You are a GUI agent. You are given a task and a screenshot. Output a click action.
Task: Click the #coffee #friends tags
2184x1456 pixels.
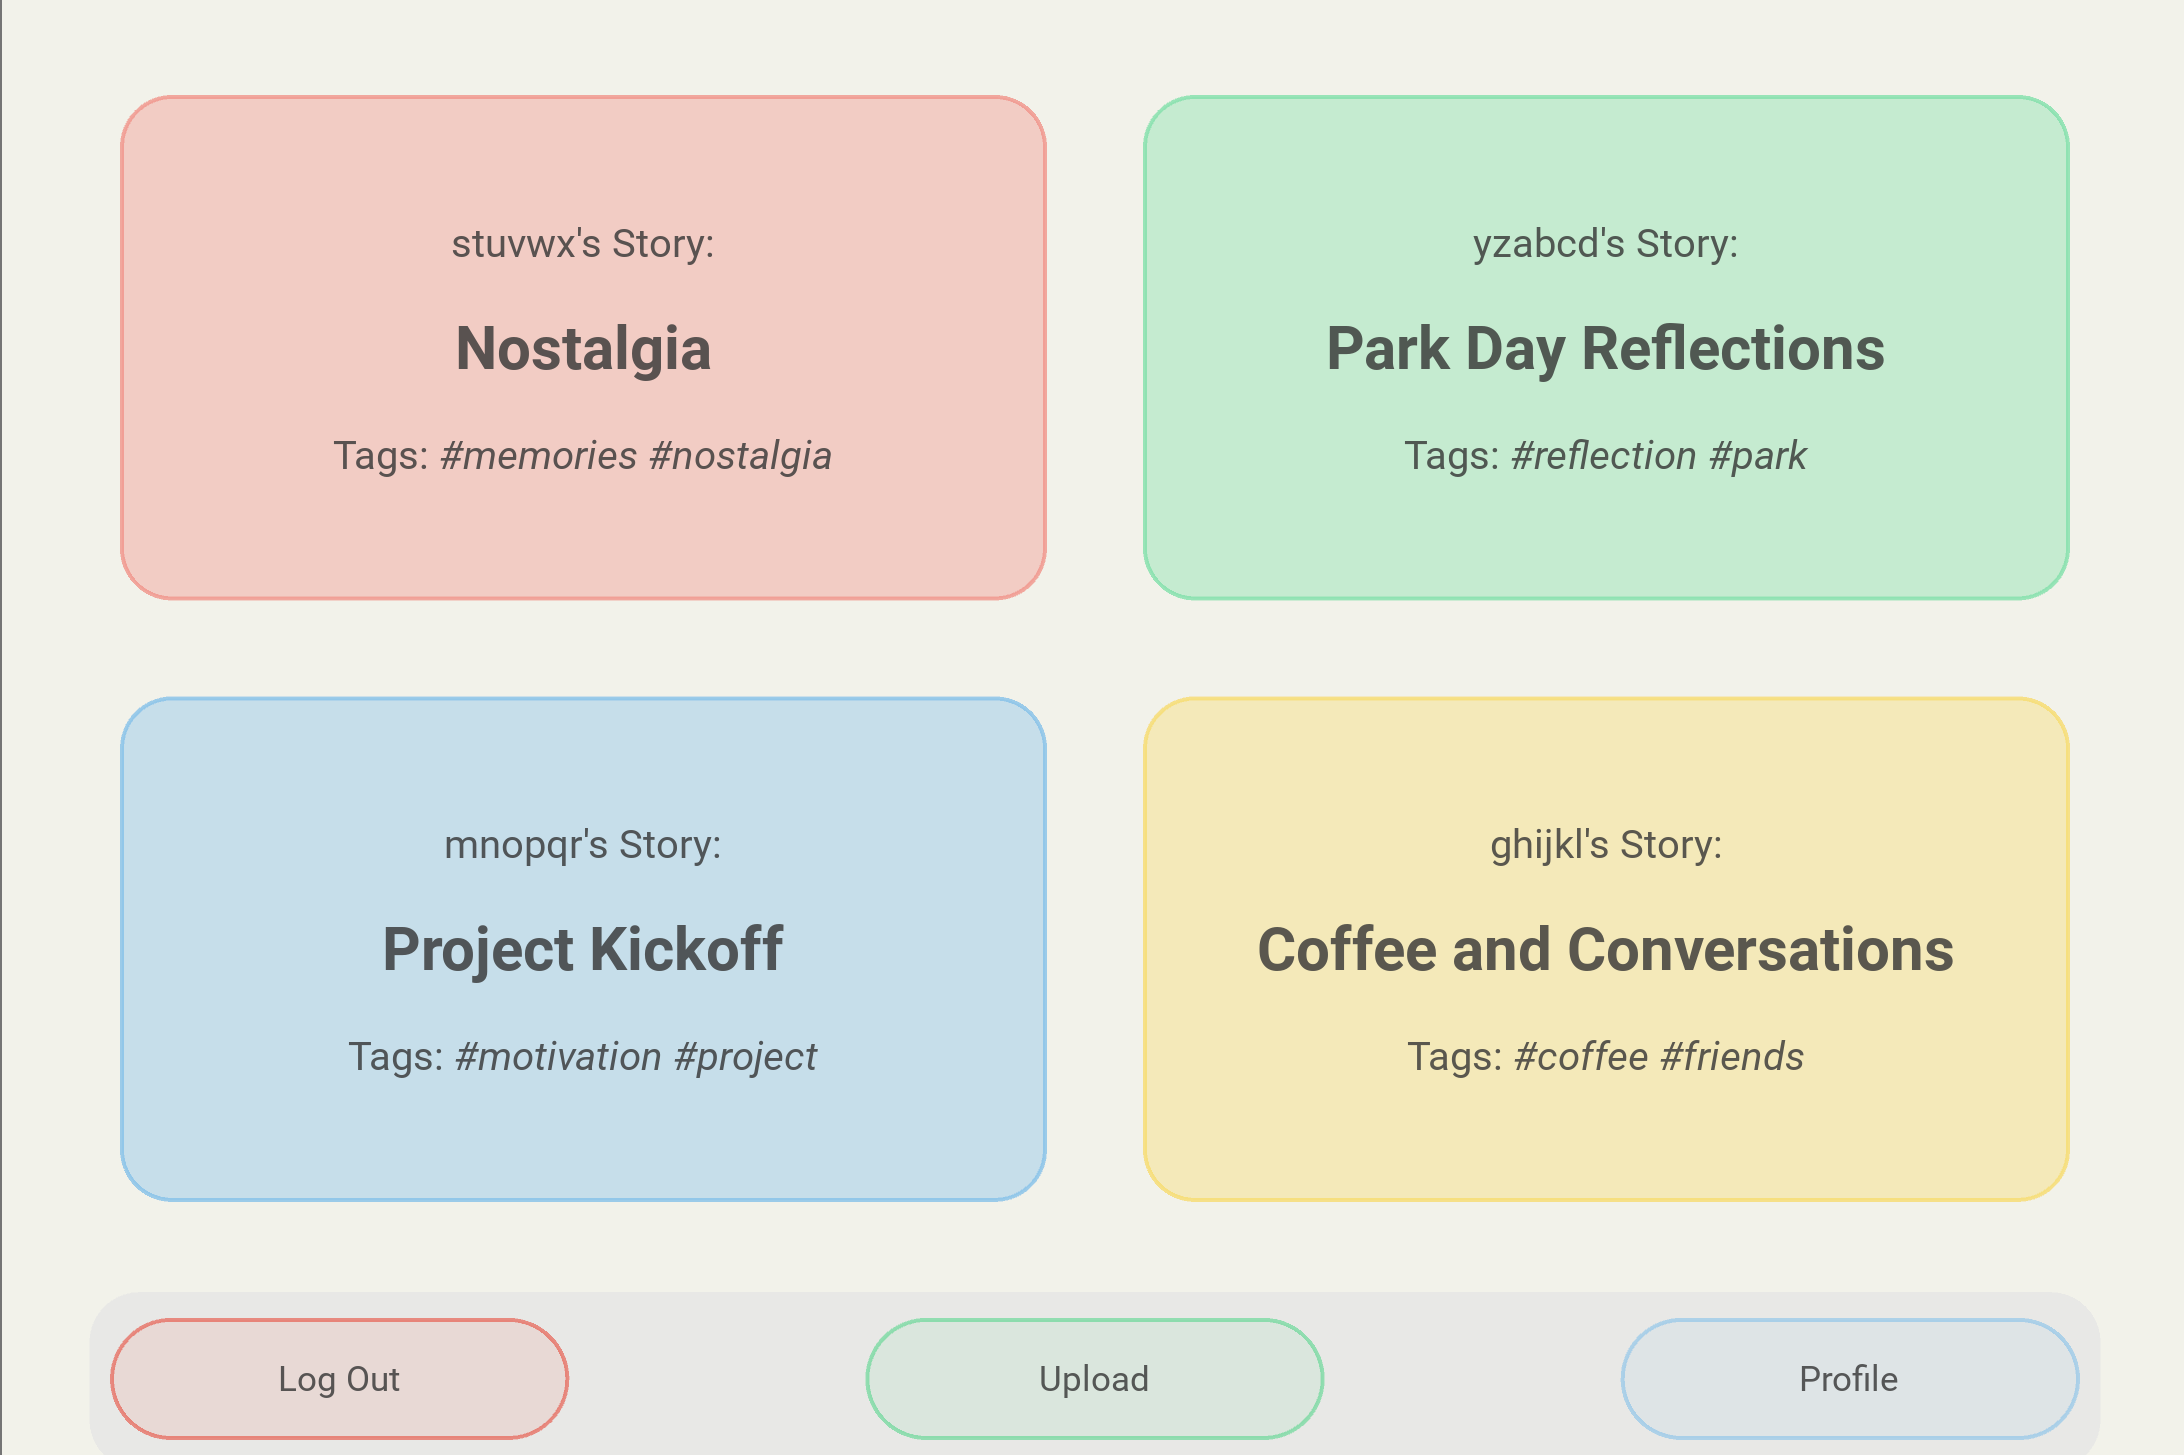pyautogui.click(x=1658, y=1057)
